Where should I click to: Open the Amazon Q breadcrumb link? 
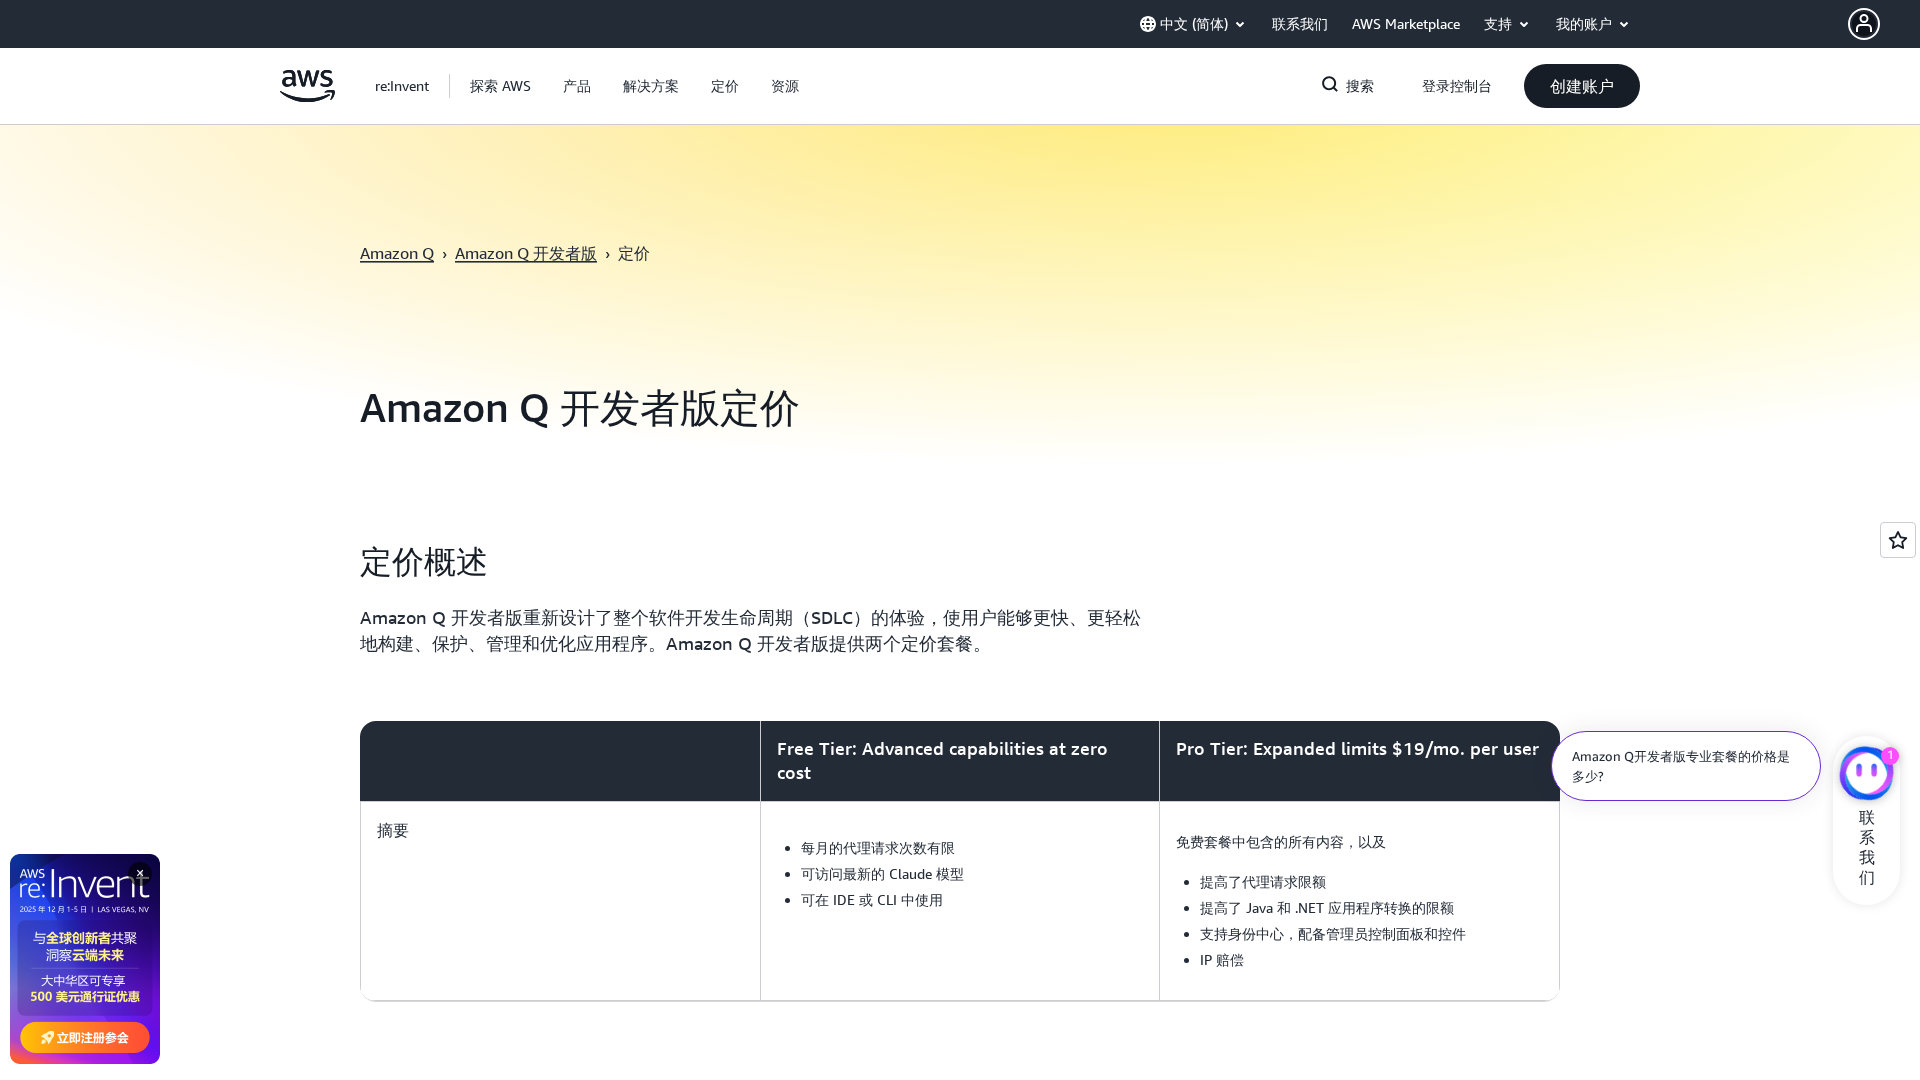point(397,254)
